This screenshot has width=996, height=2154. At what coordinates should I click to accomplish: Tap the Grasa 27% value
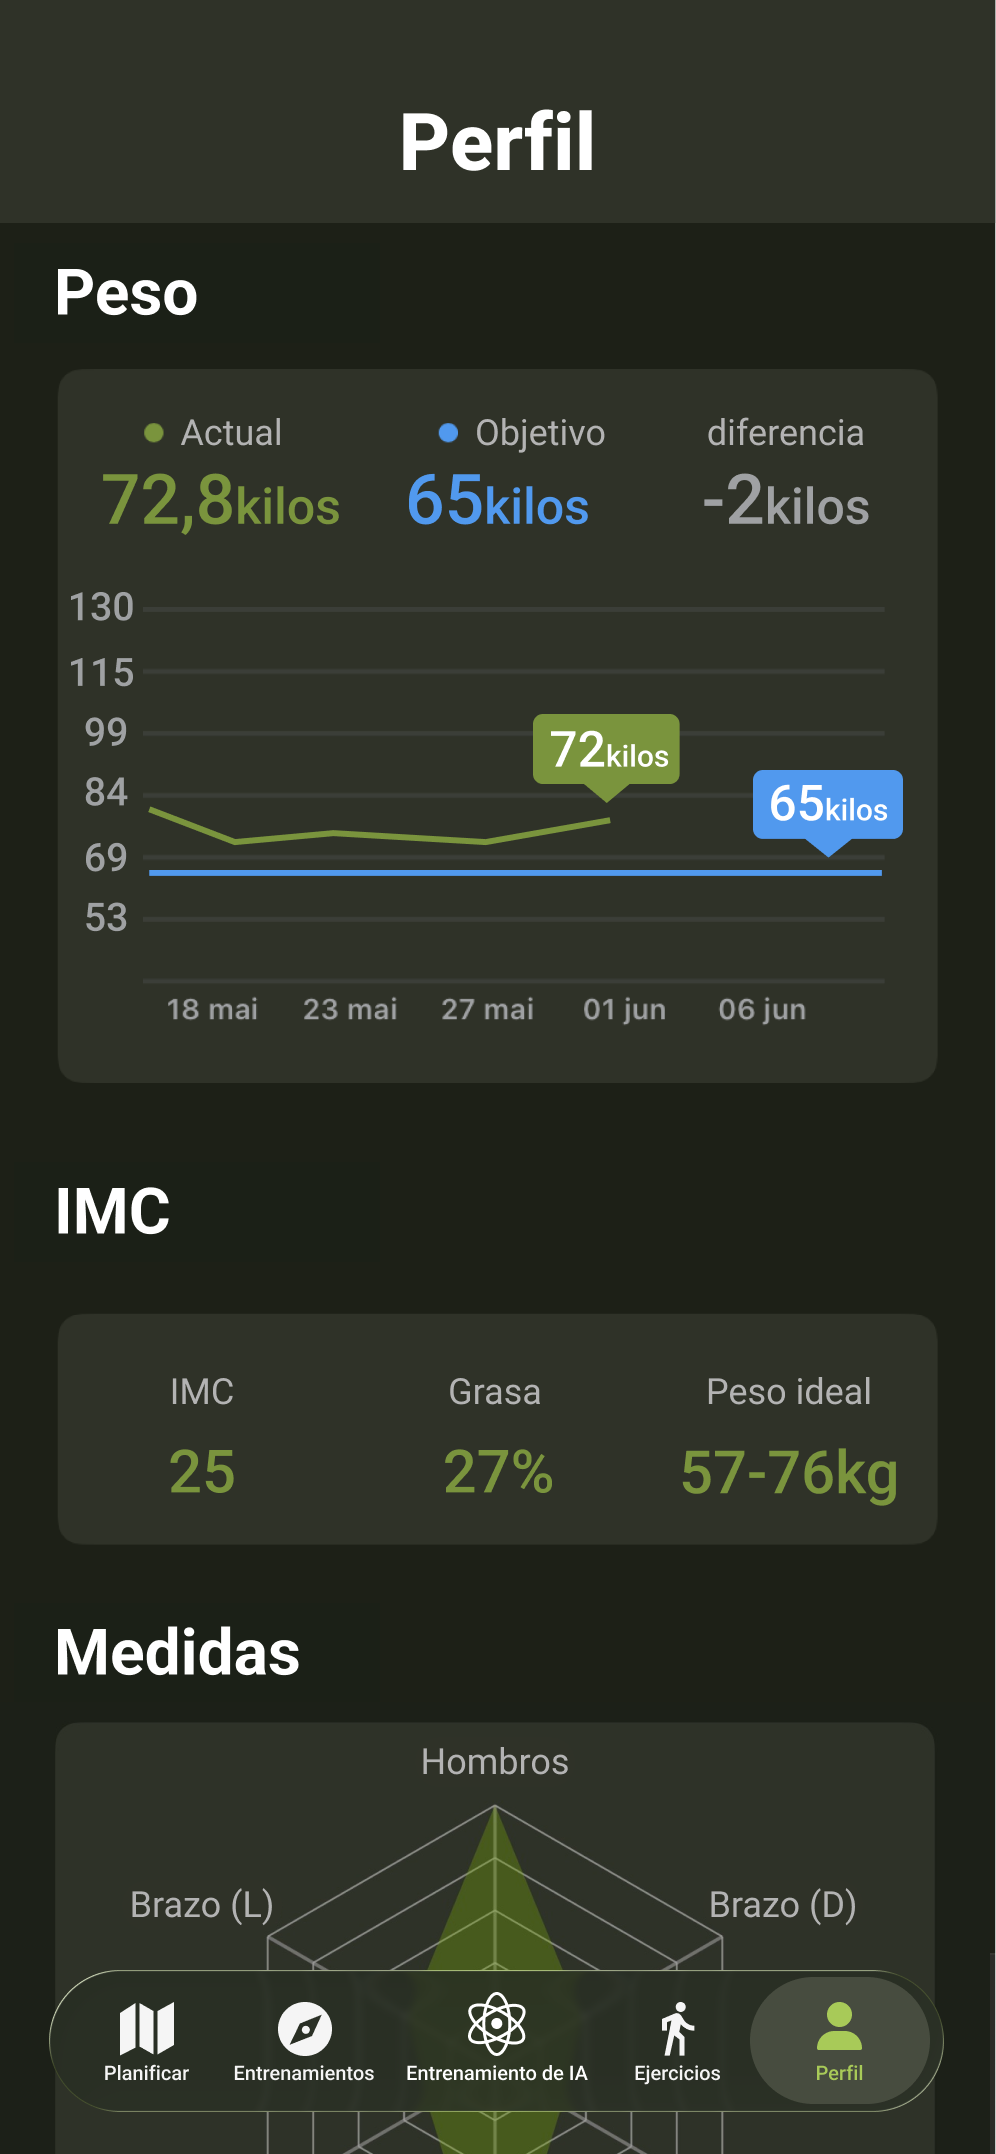(x=498, y=1472)
